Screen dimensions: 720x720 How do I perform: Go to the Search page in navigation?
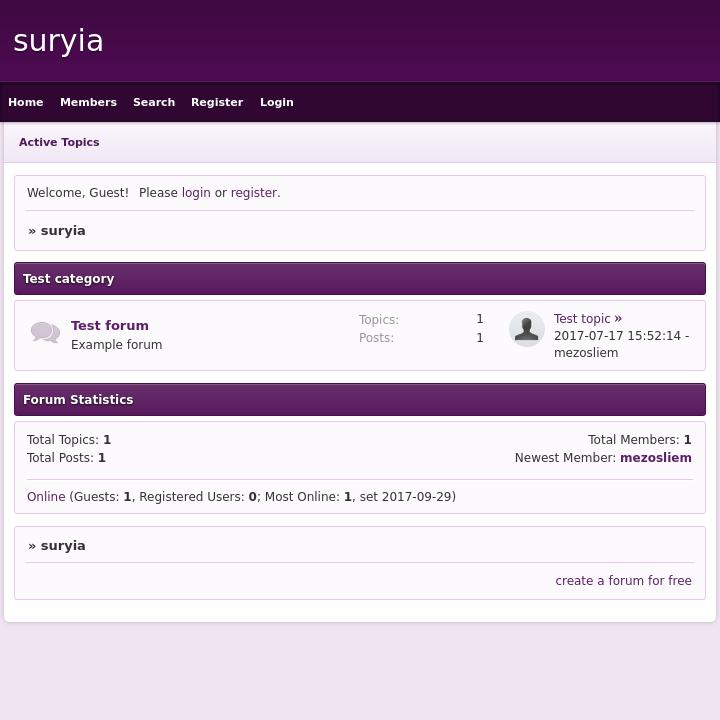click(154, 102)
